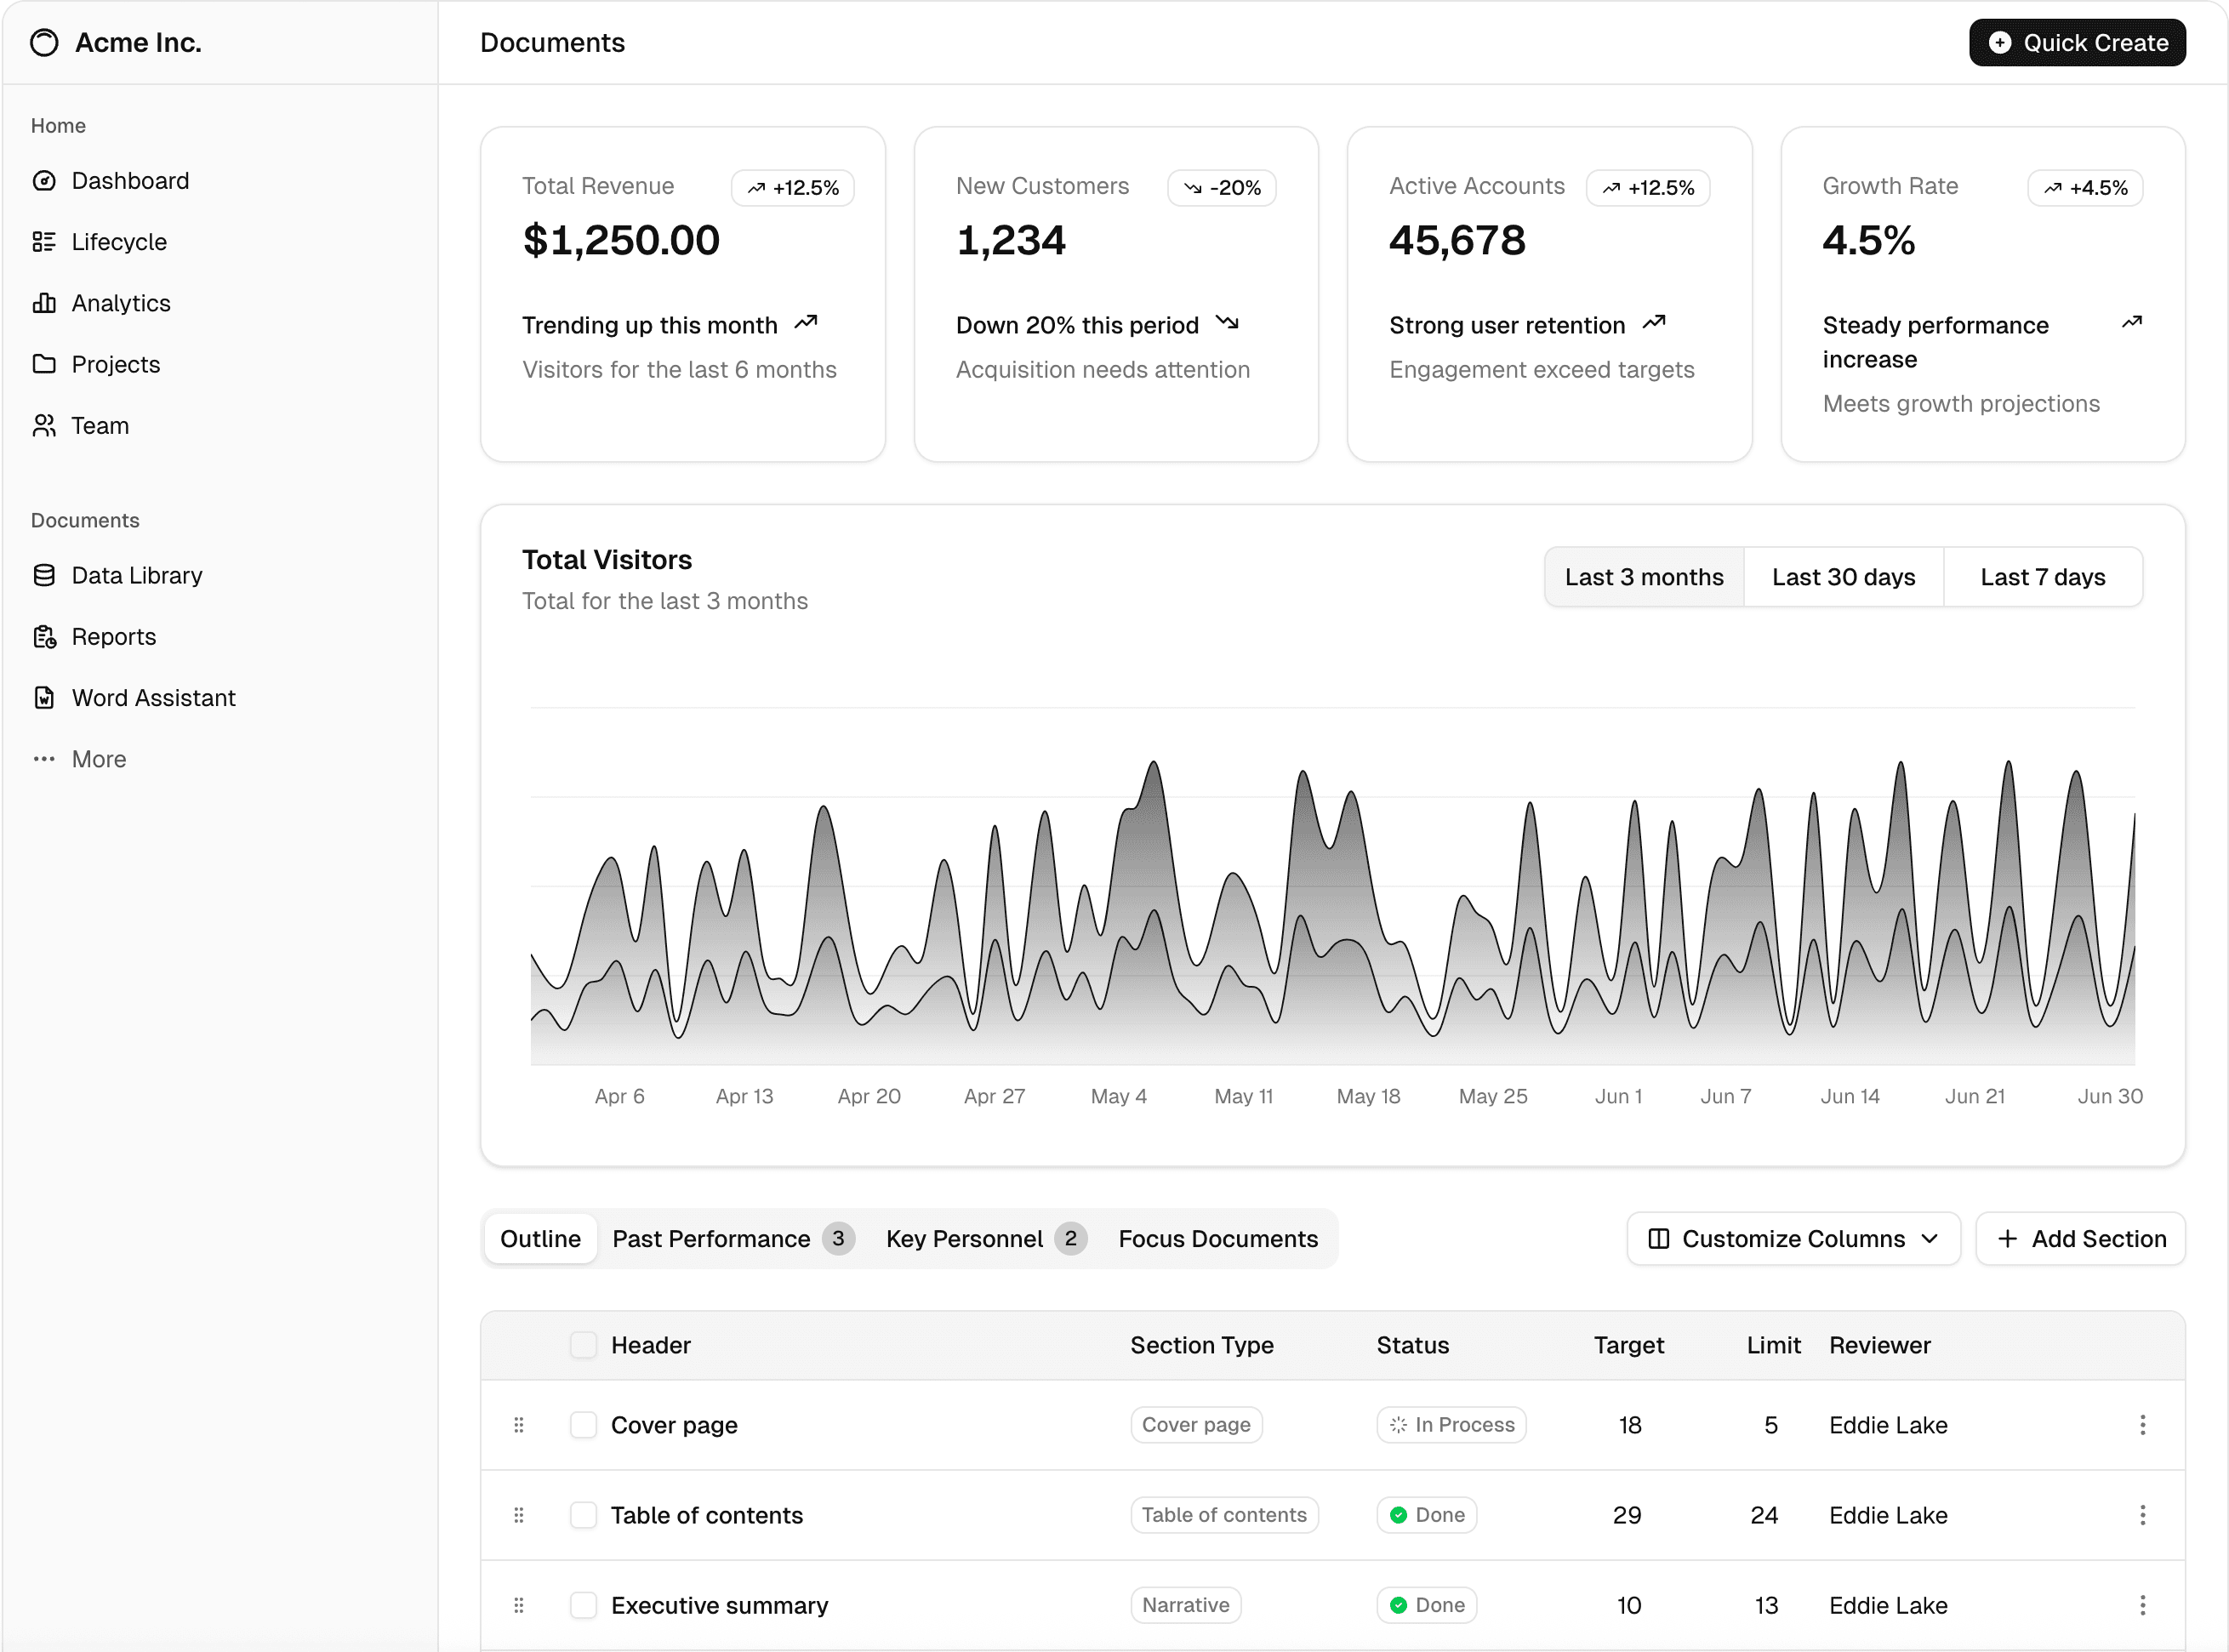This screenshot has height=1652, width=2229.
Task: Open Data Library database icon
Action: coord(44,575)
